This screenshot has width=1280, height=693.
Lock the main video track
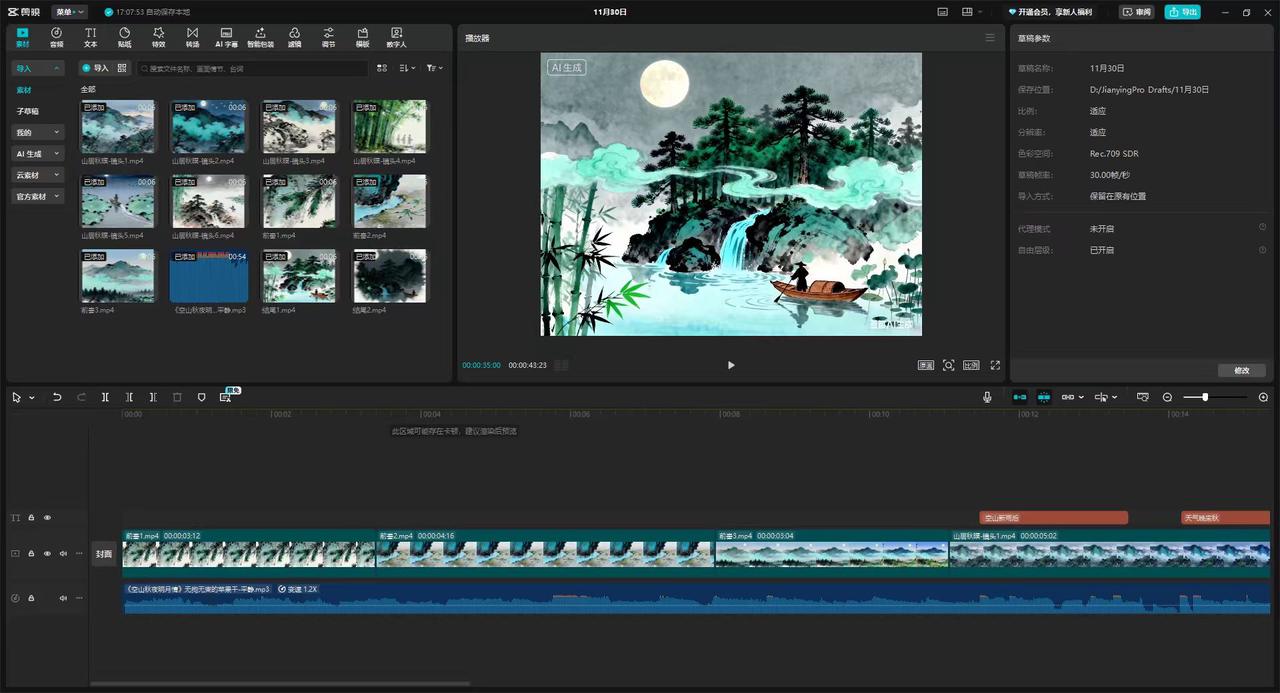(31, 553)
